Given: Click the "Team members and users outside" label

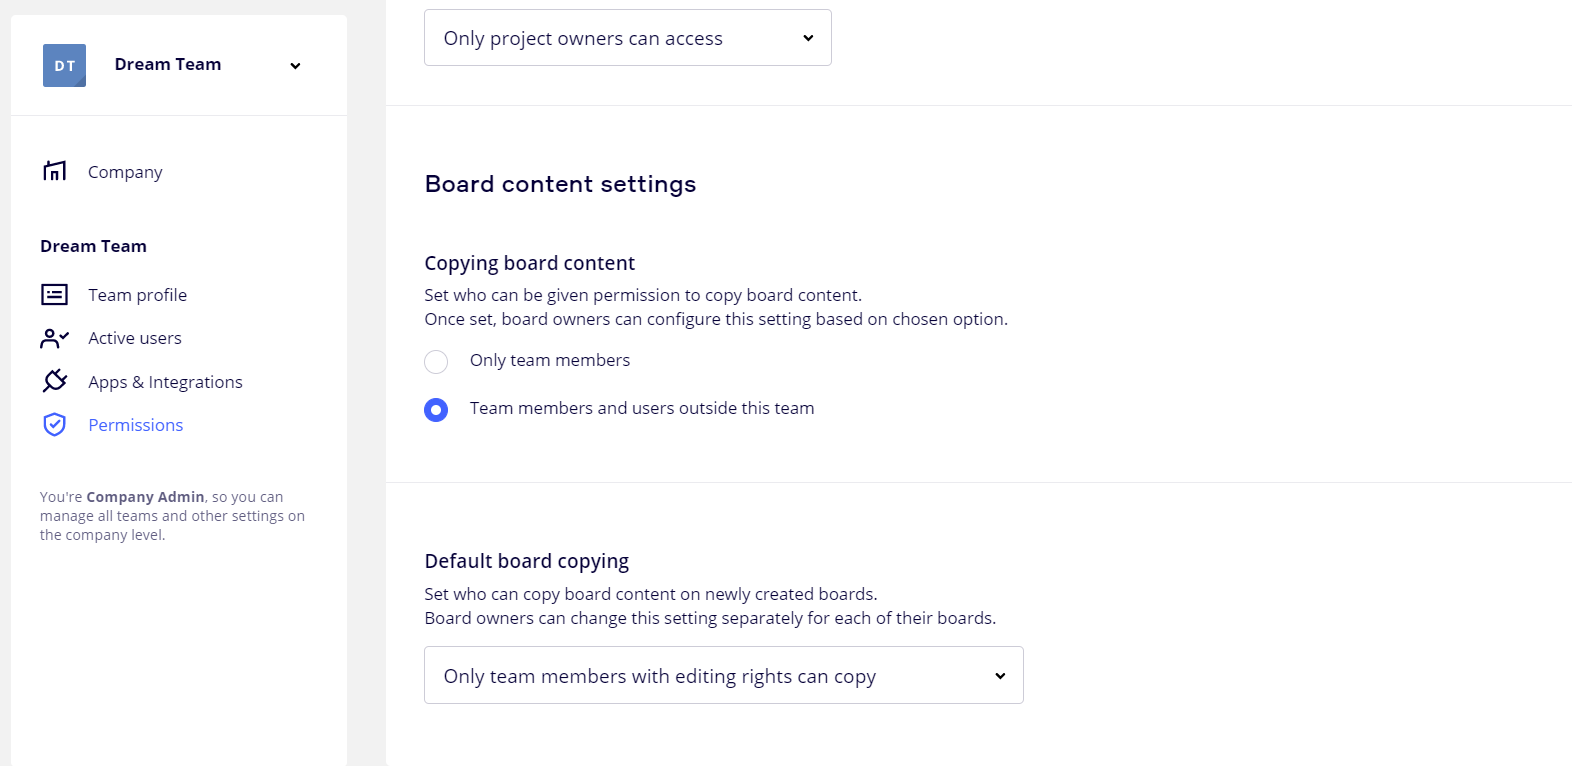Looking at the screenshot, I should click(x=642, y=408).
